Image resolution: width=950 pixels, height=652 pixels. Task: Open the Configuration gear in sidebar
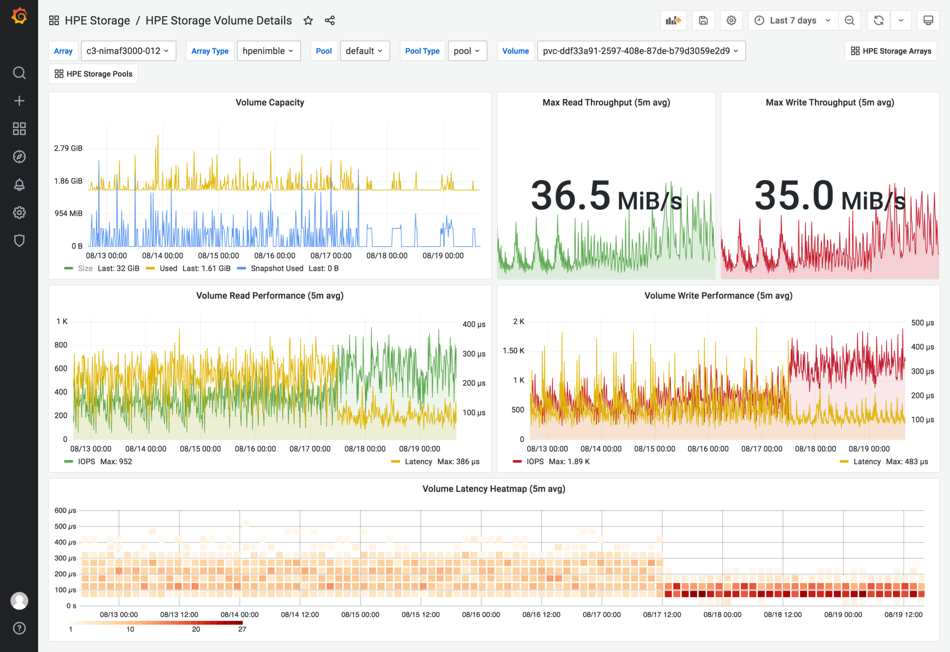(19, 213)
